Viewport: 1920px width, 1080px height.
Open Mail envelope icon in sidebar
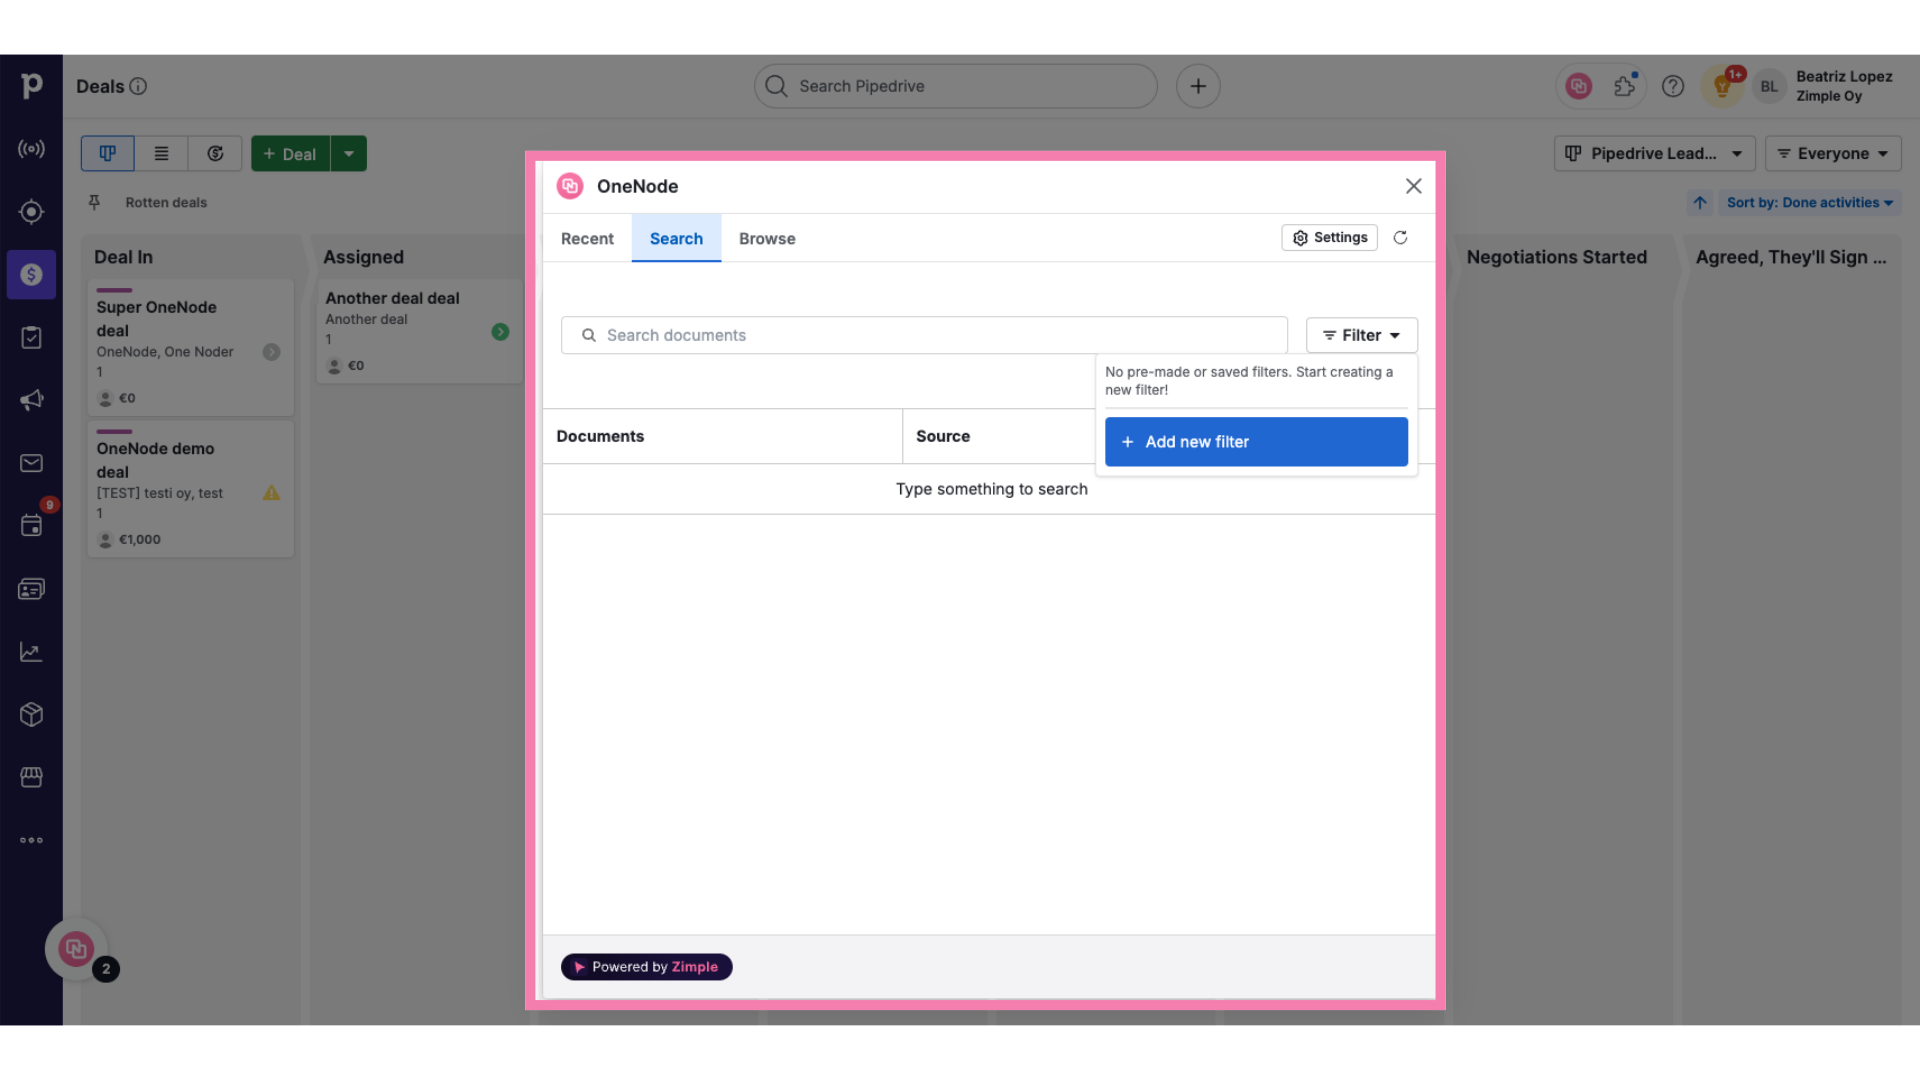pos(31,463)
